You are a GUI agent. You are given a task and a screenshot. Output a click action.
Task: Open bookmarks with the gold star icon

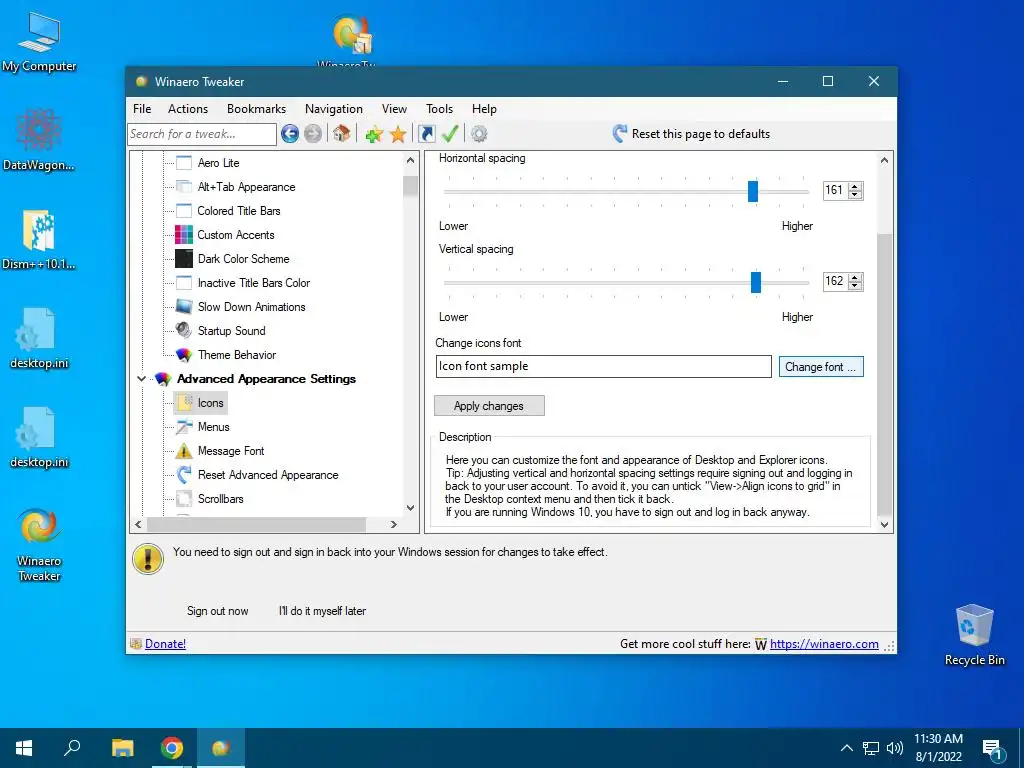[x=398, y=135]
